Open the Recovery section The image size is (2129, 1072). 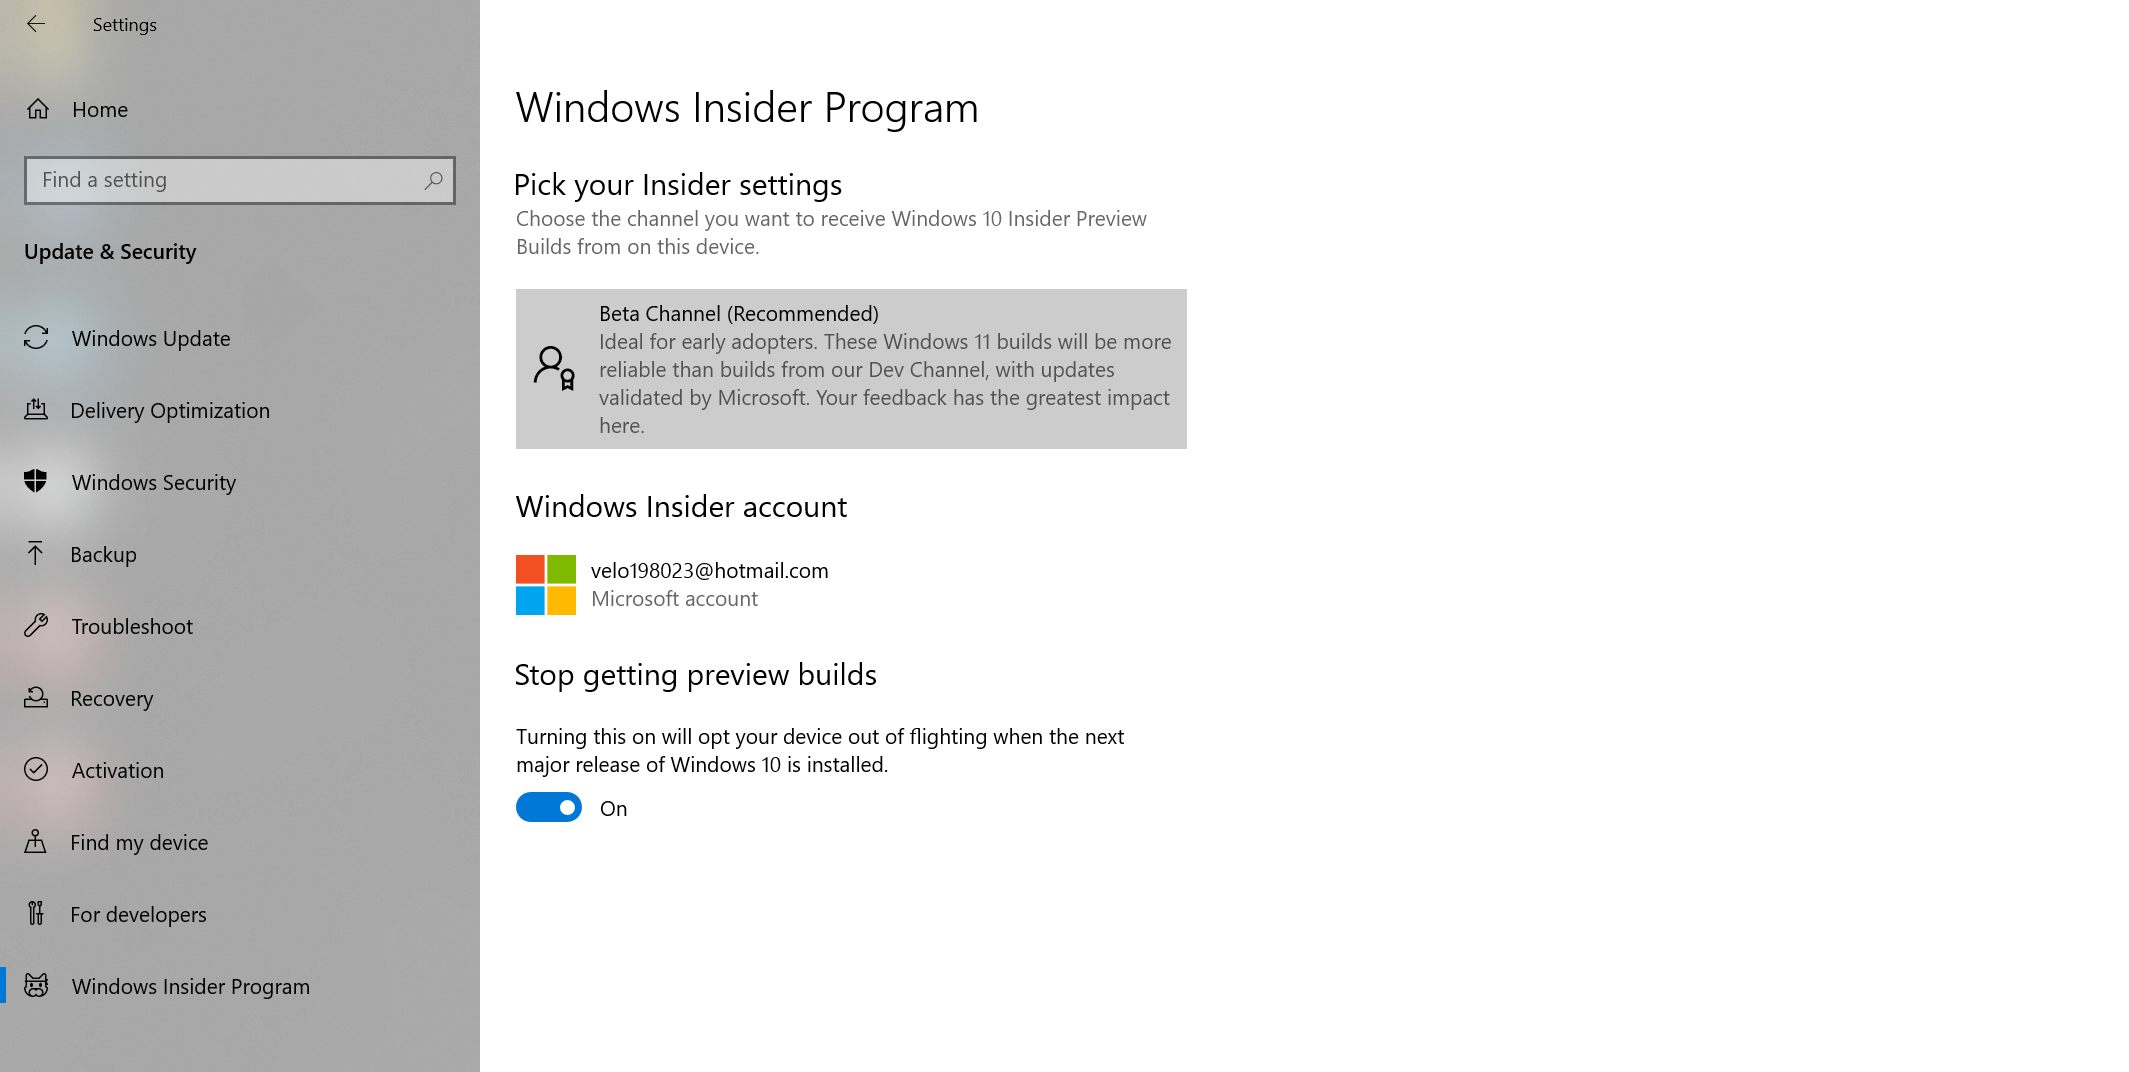tap(111, 698)
